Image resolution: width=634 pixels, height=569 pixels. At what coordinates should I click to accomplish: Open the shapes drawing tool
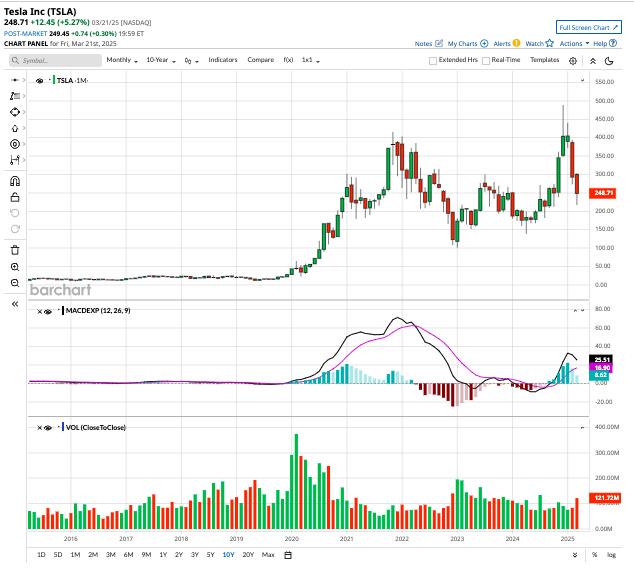[15, 112]
